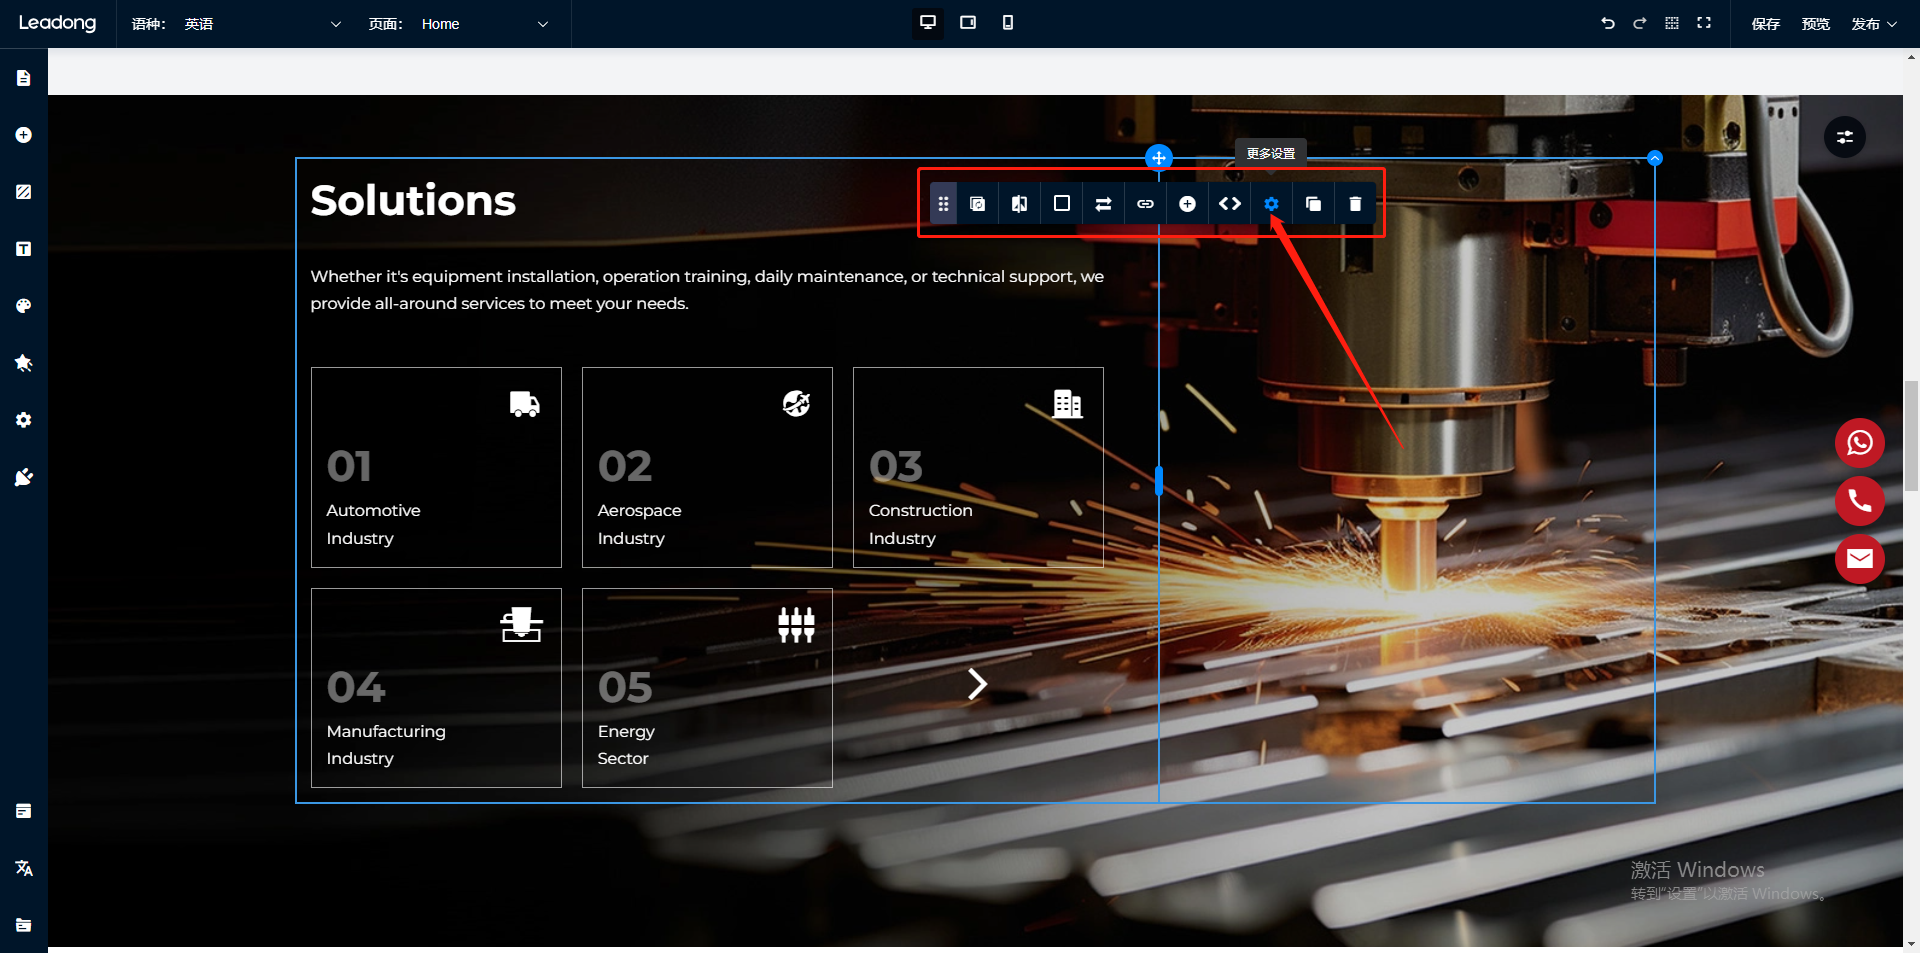The height and width of the screenshot is (953, 1920).
Task: Select the Automotive Industry solution card
Action: [x=436, y=467]
